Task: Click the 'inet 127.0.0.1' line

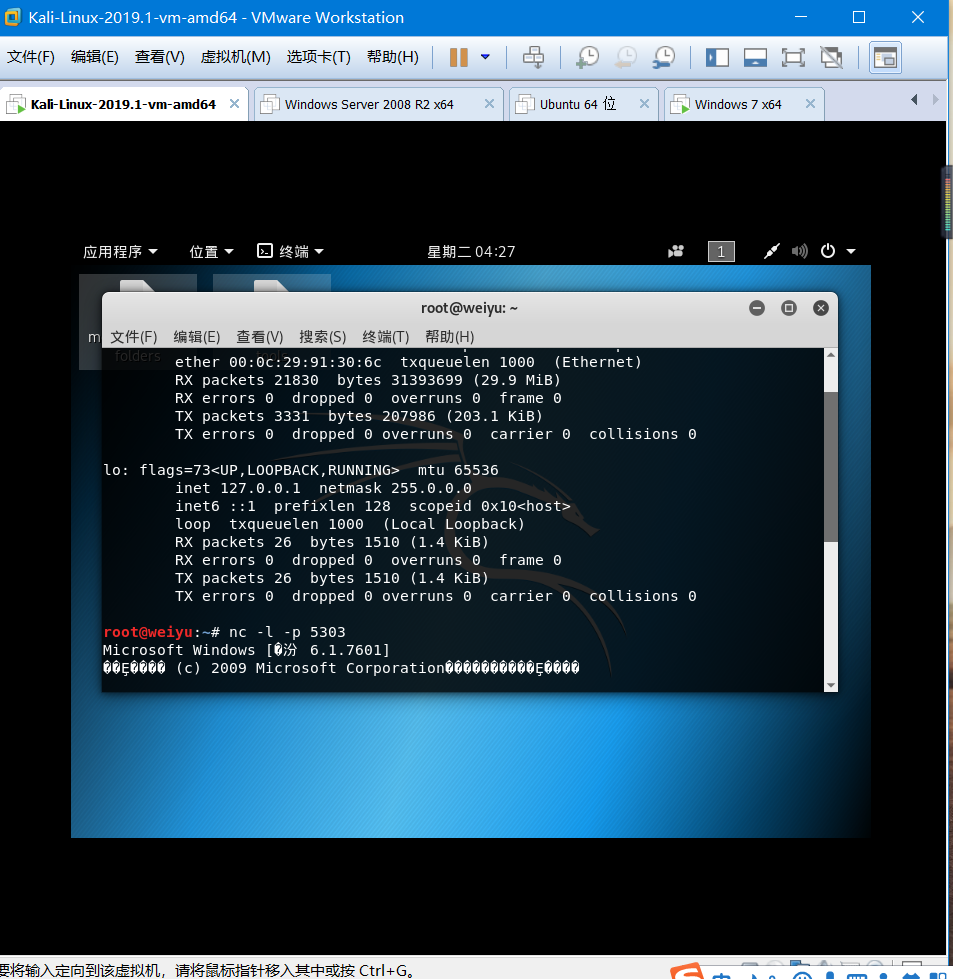Action: 323,488
